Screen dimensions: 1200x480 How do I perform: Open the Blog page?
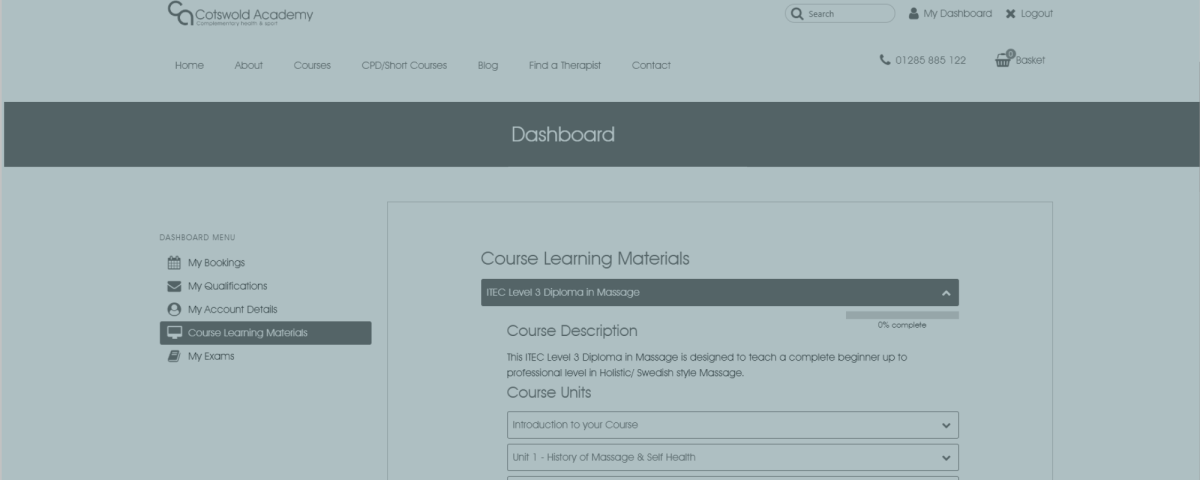(x=488, y=66)
